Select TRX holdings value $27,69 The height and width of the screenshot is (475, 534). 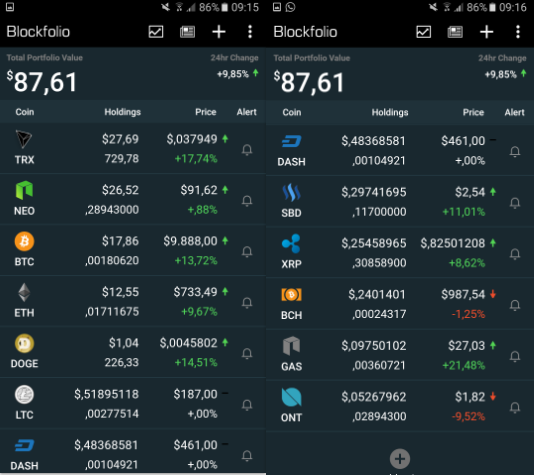pos(121,139)
